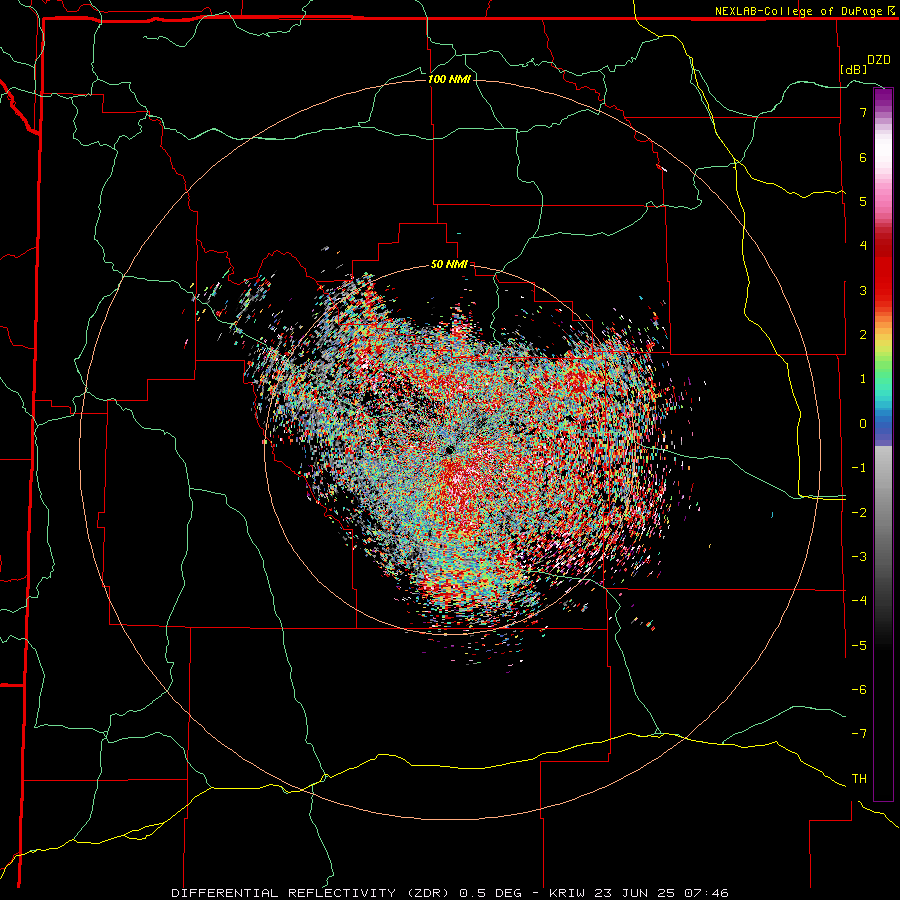Click the color scale value 1 label
Screen dimensions: 900x900
(863, 379)
